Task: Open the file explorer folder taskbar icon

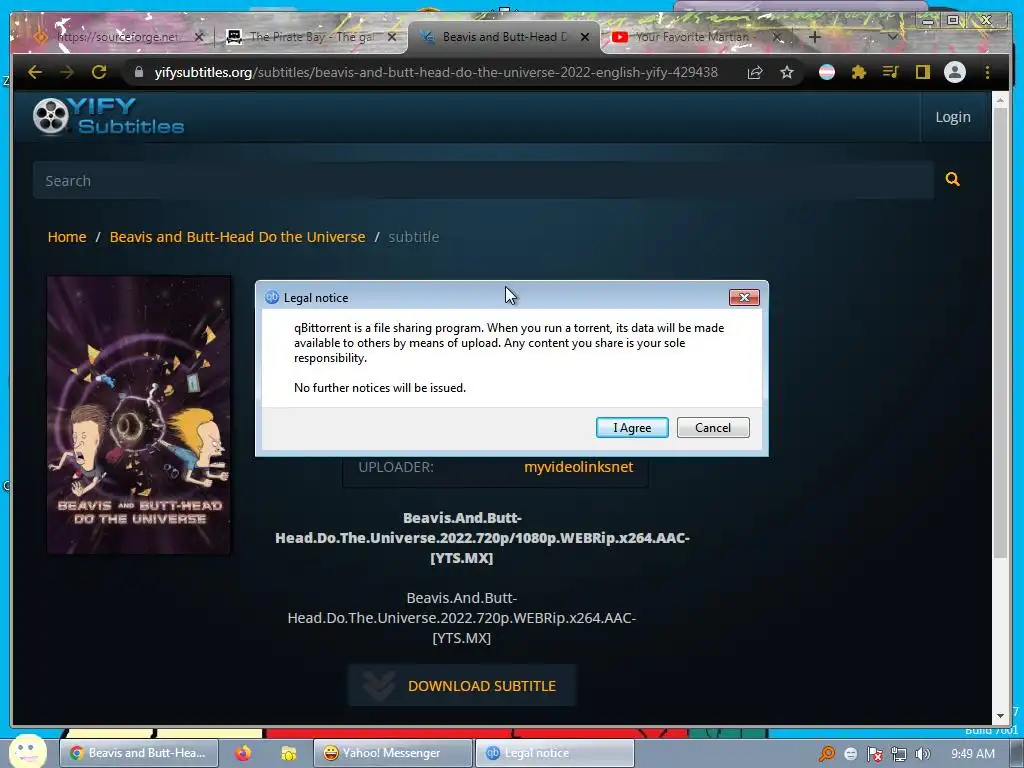Action: 289,753
